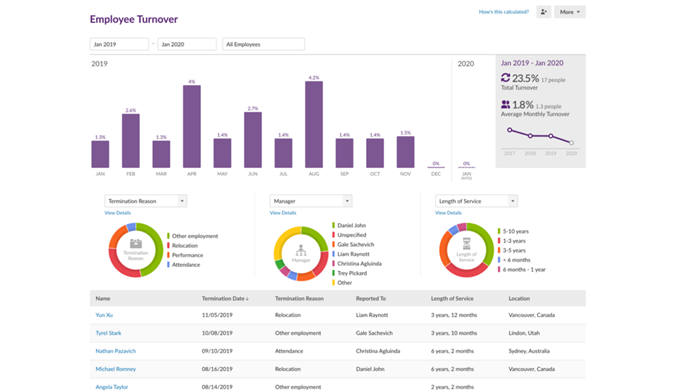
Task: Select the JAN 1.3% bar in 2019
Action: 100,154
